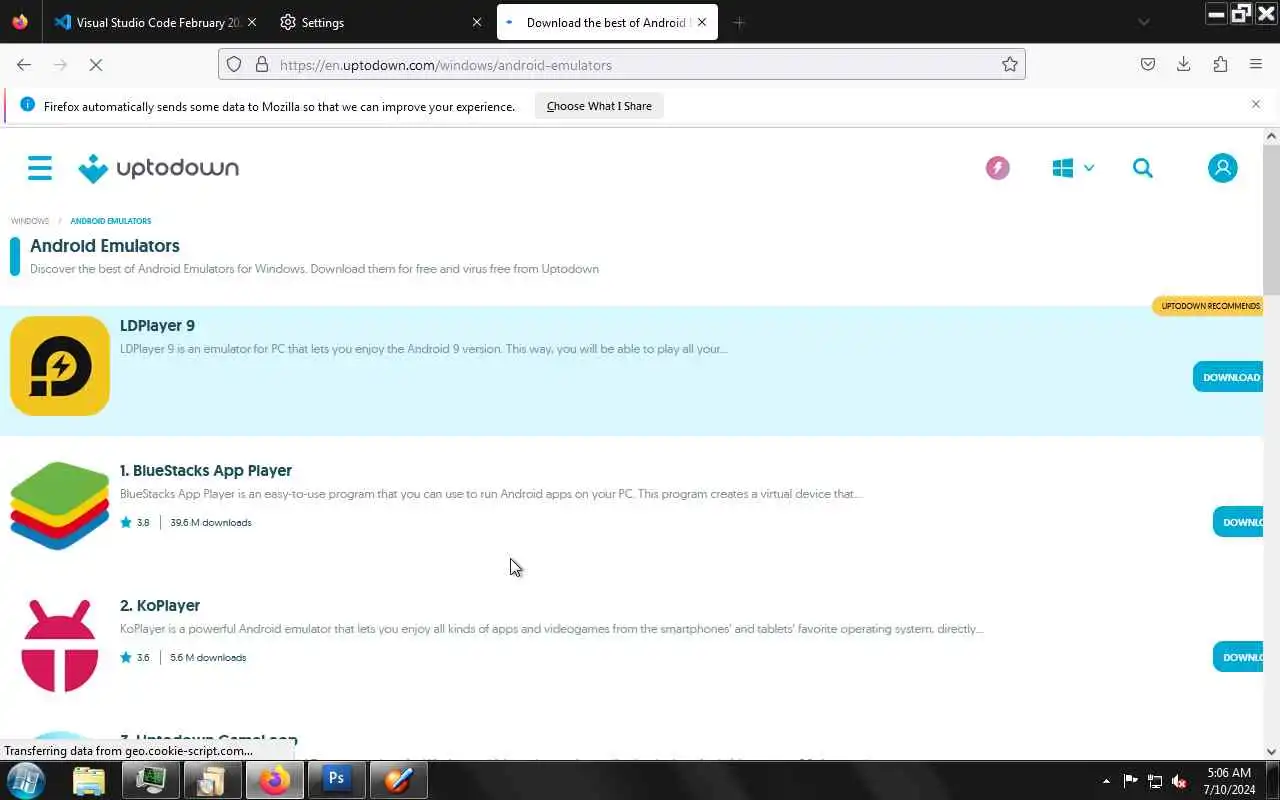Expand the Windows platform selector
This screenshot has width=1280, height=800.
(1073, 168)
